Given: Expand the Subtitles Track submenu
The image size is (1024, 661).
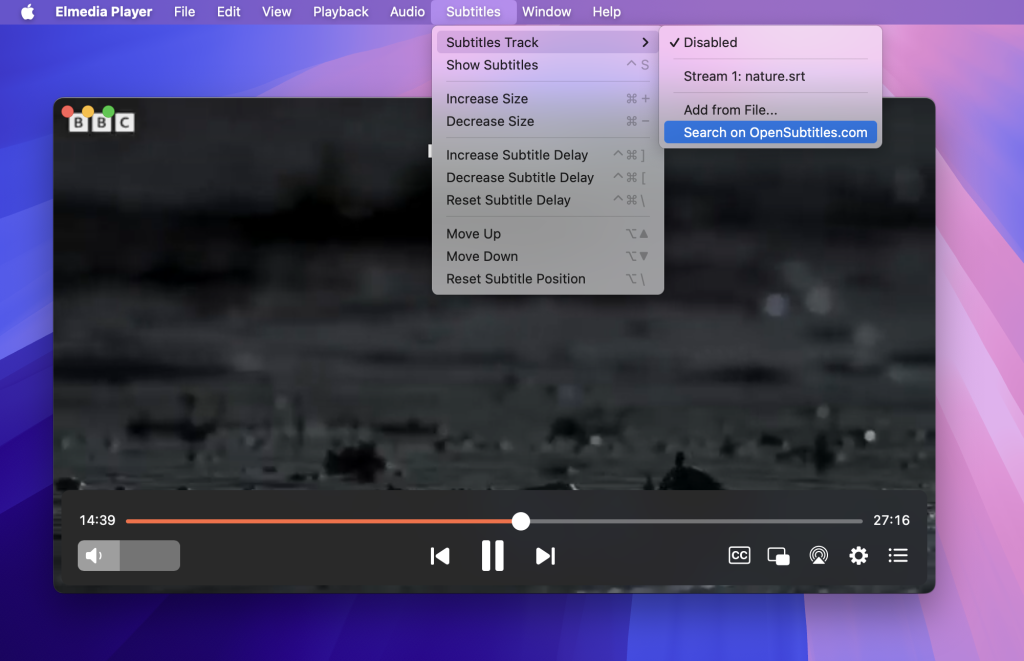Looking at the screenshot, I should [492, 42].
